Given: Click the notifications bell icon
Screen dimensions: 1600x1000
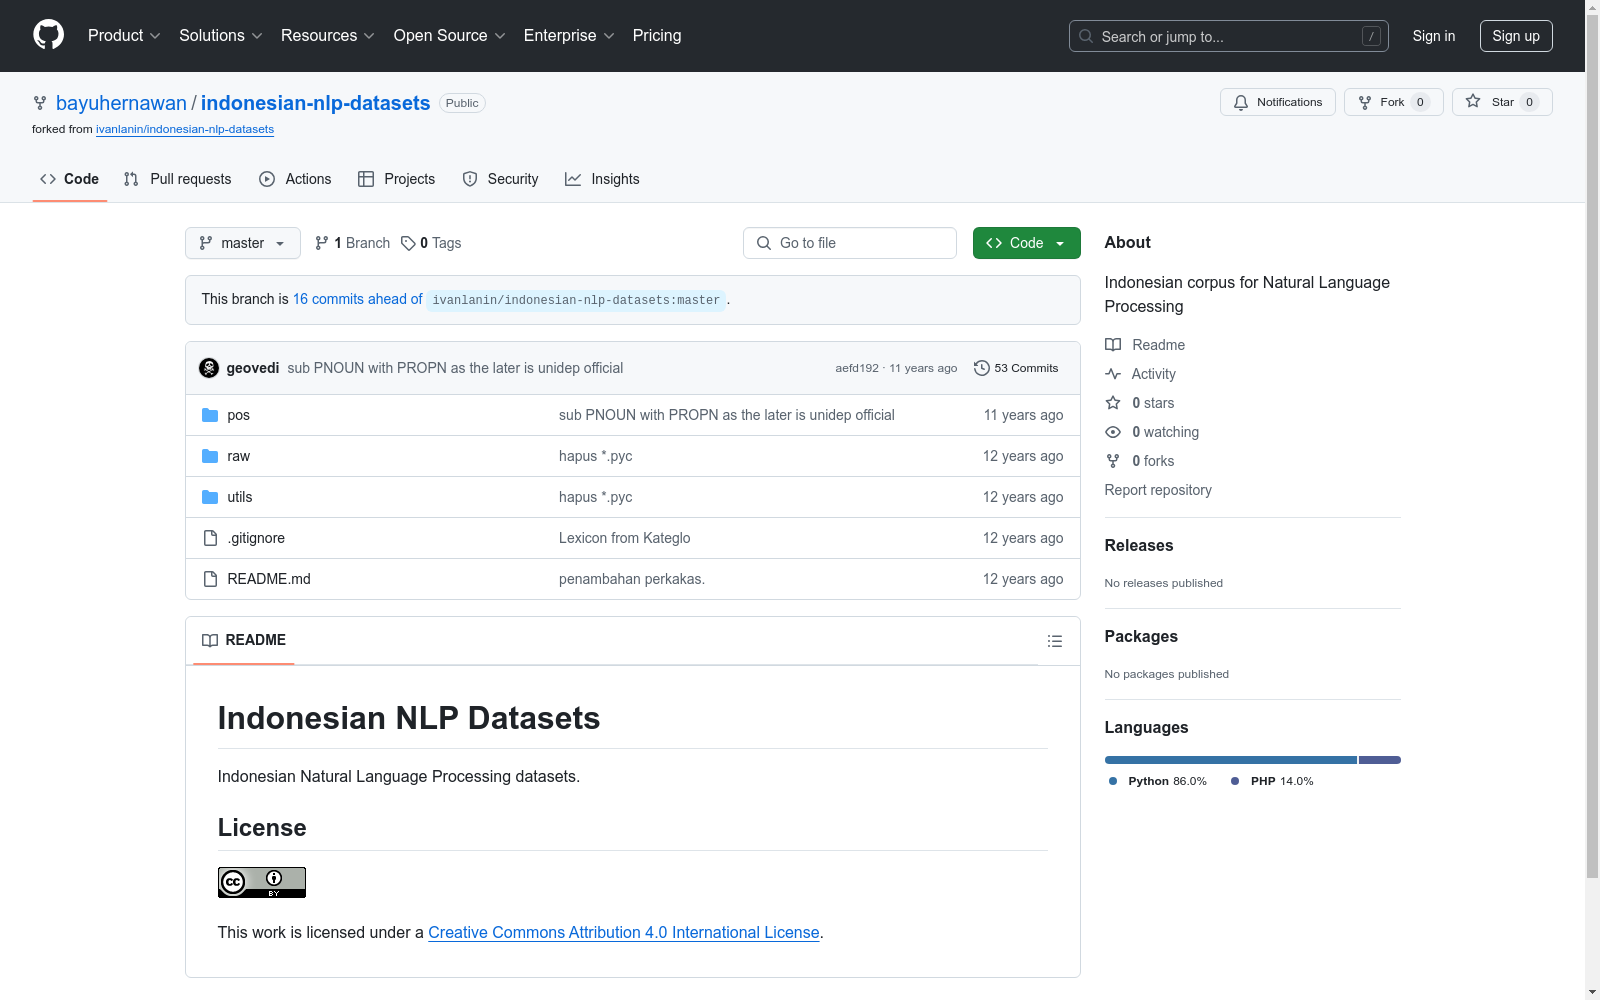Looking at the screenshot, I should pos(1241,102).
